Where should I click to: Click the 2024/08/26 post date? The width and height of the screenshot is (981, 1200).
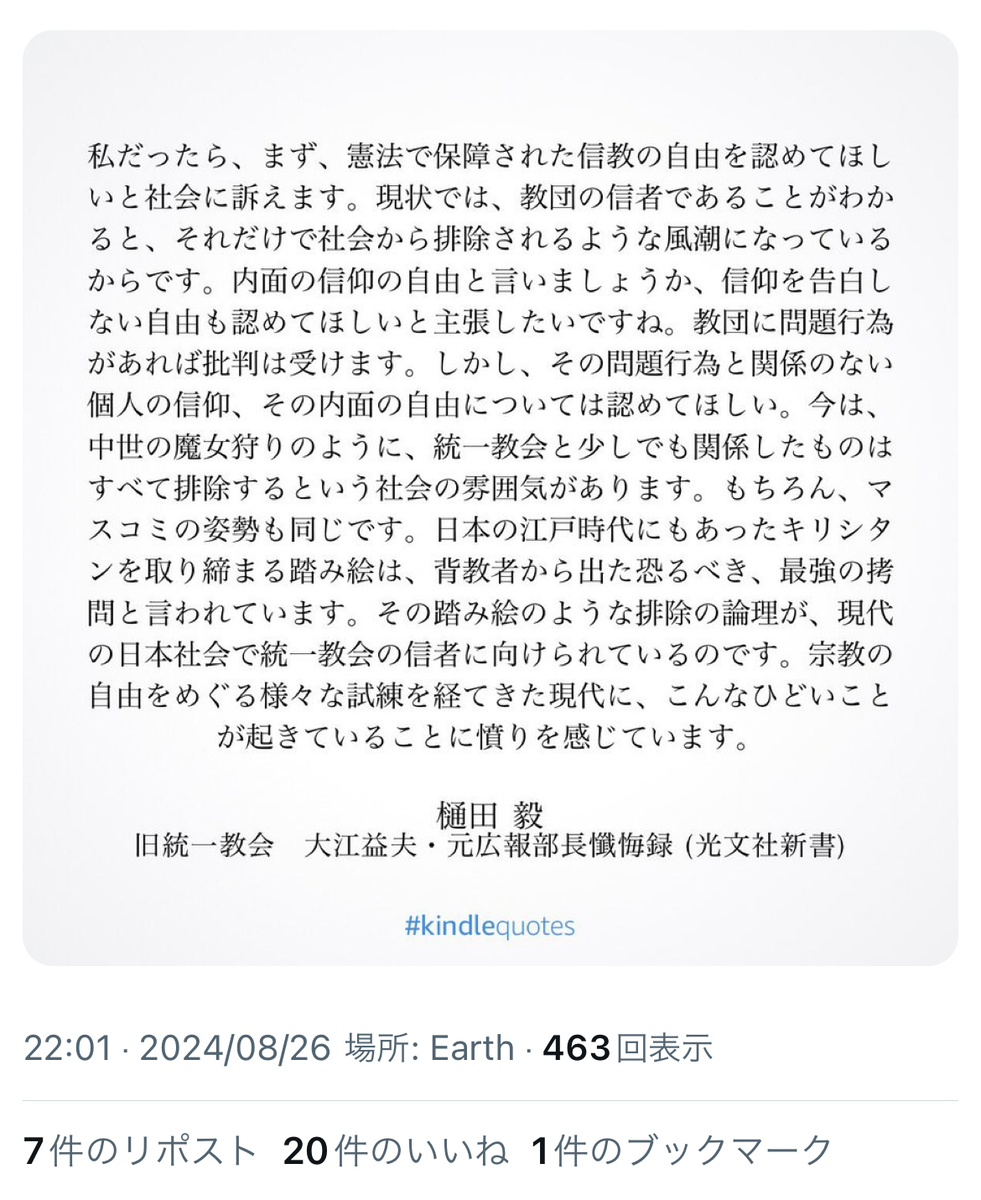pos(235,1048)
